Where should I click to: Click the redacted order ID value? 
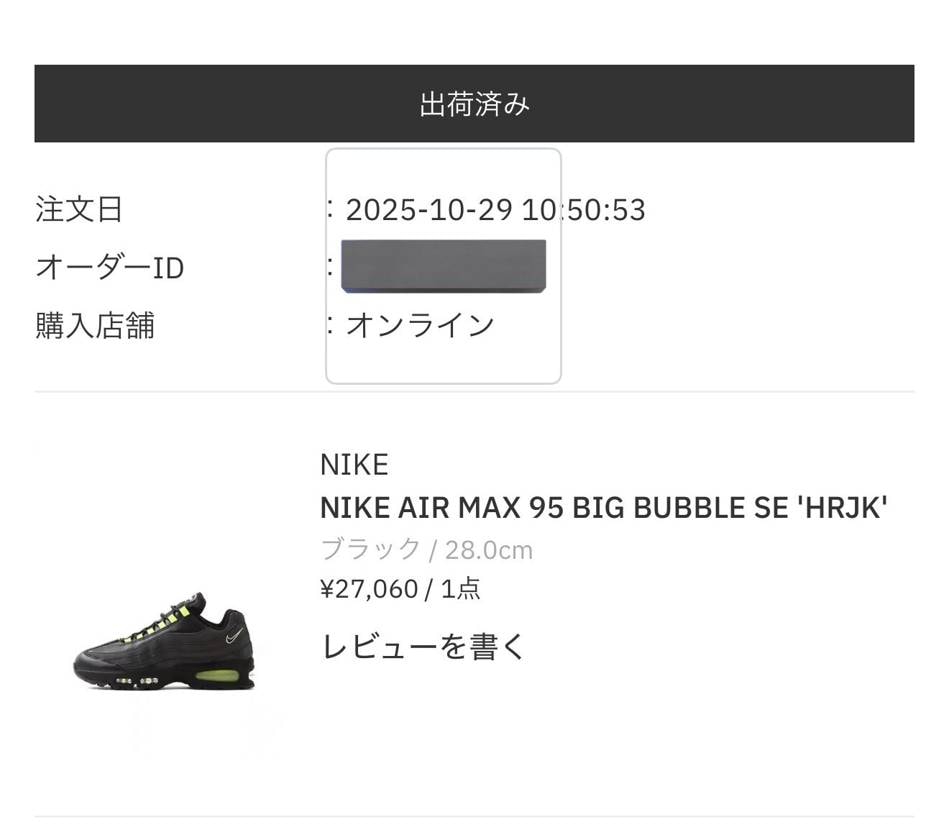point(443,266)
